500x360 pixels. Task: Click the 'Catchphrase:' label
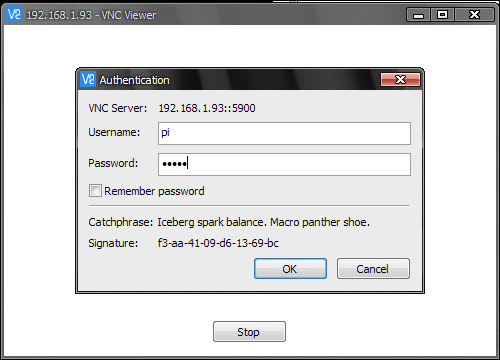(x=121, y=222)
